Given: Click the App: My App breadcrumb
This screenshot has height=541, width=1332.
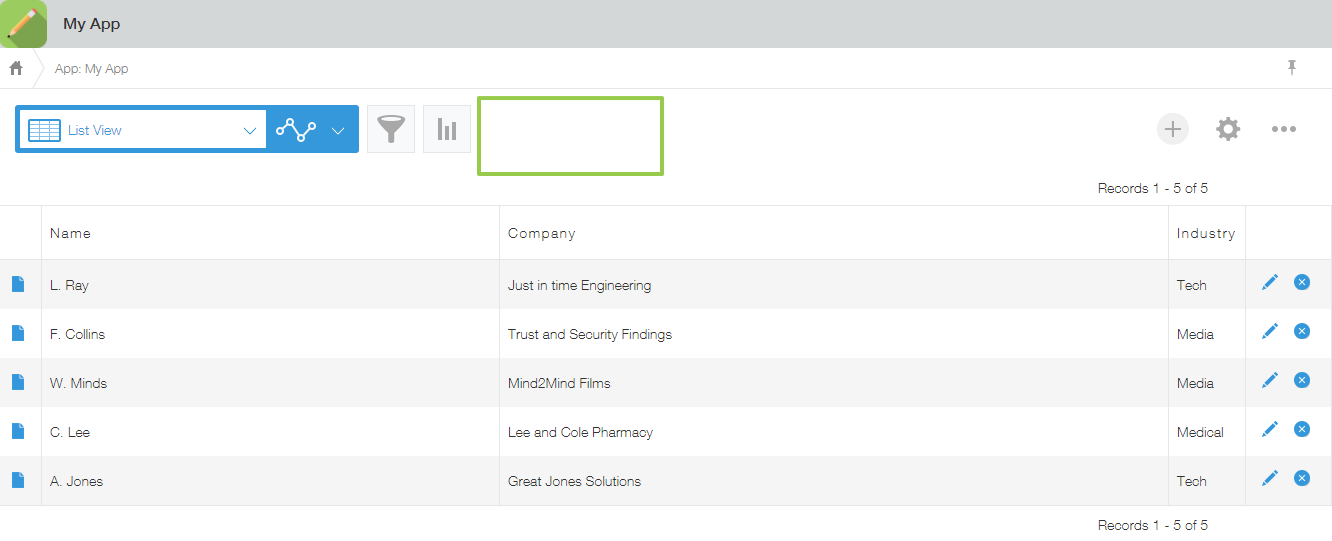Looking at the screenshot, I should pos(91,69).
